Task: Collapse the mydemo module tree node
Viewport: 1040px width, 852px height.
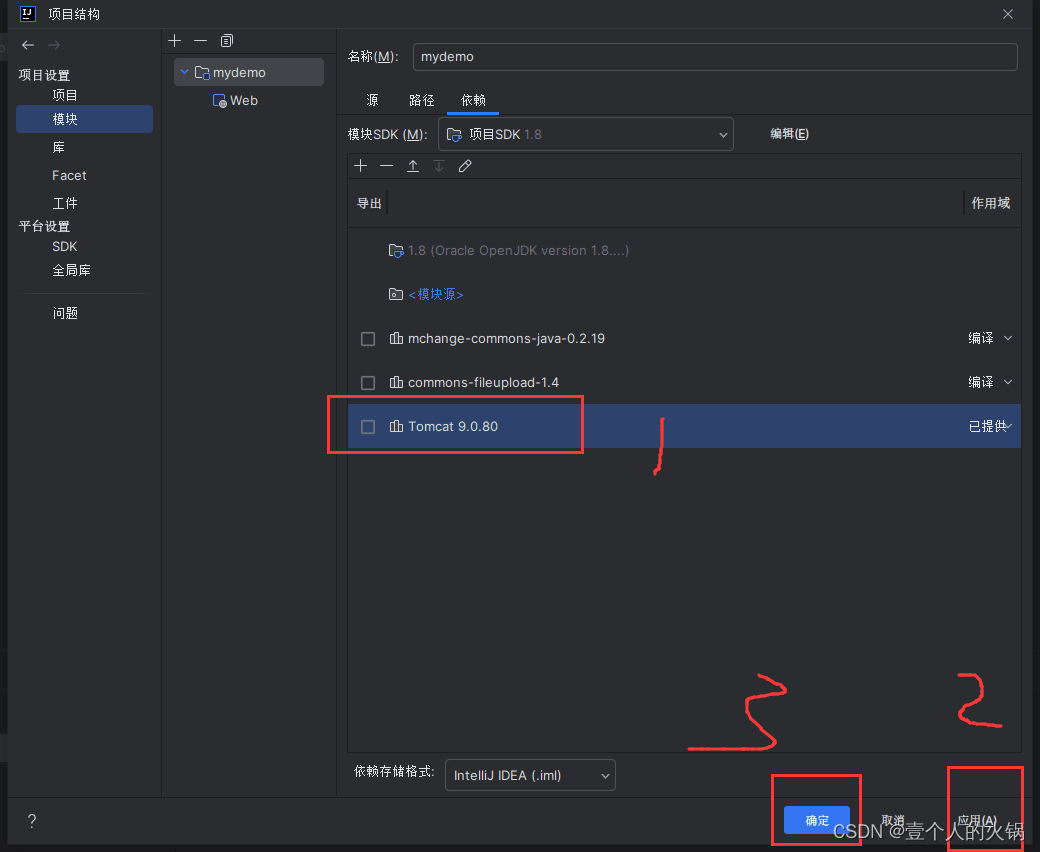Action: point(184,72)
